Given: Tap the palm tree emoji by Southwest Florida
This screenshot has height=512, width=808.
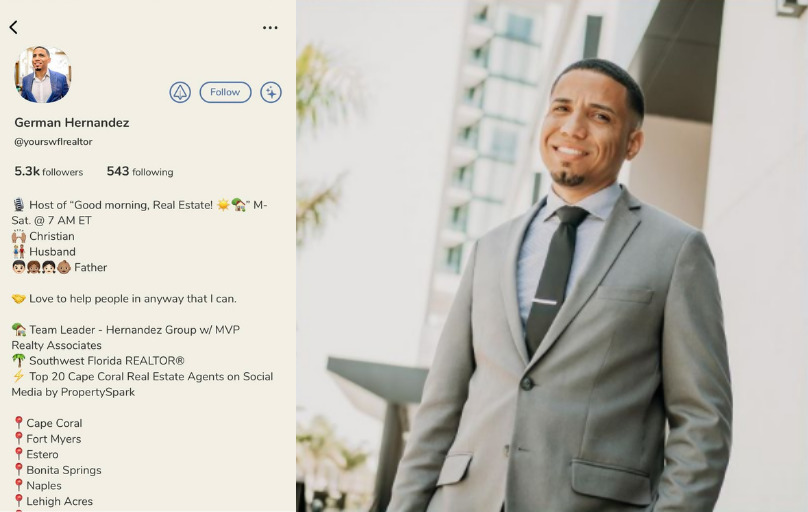Looking at the screenshot, I should pos(19,361).
